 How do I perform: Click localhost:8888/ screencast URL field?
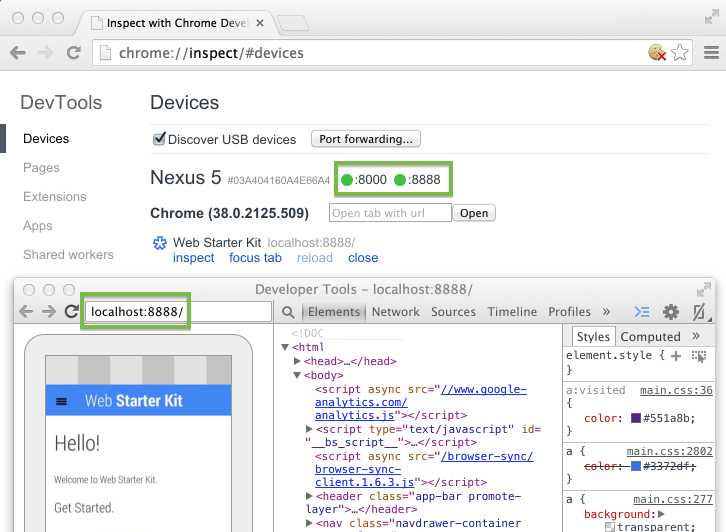coord(178,312)
